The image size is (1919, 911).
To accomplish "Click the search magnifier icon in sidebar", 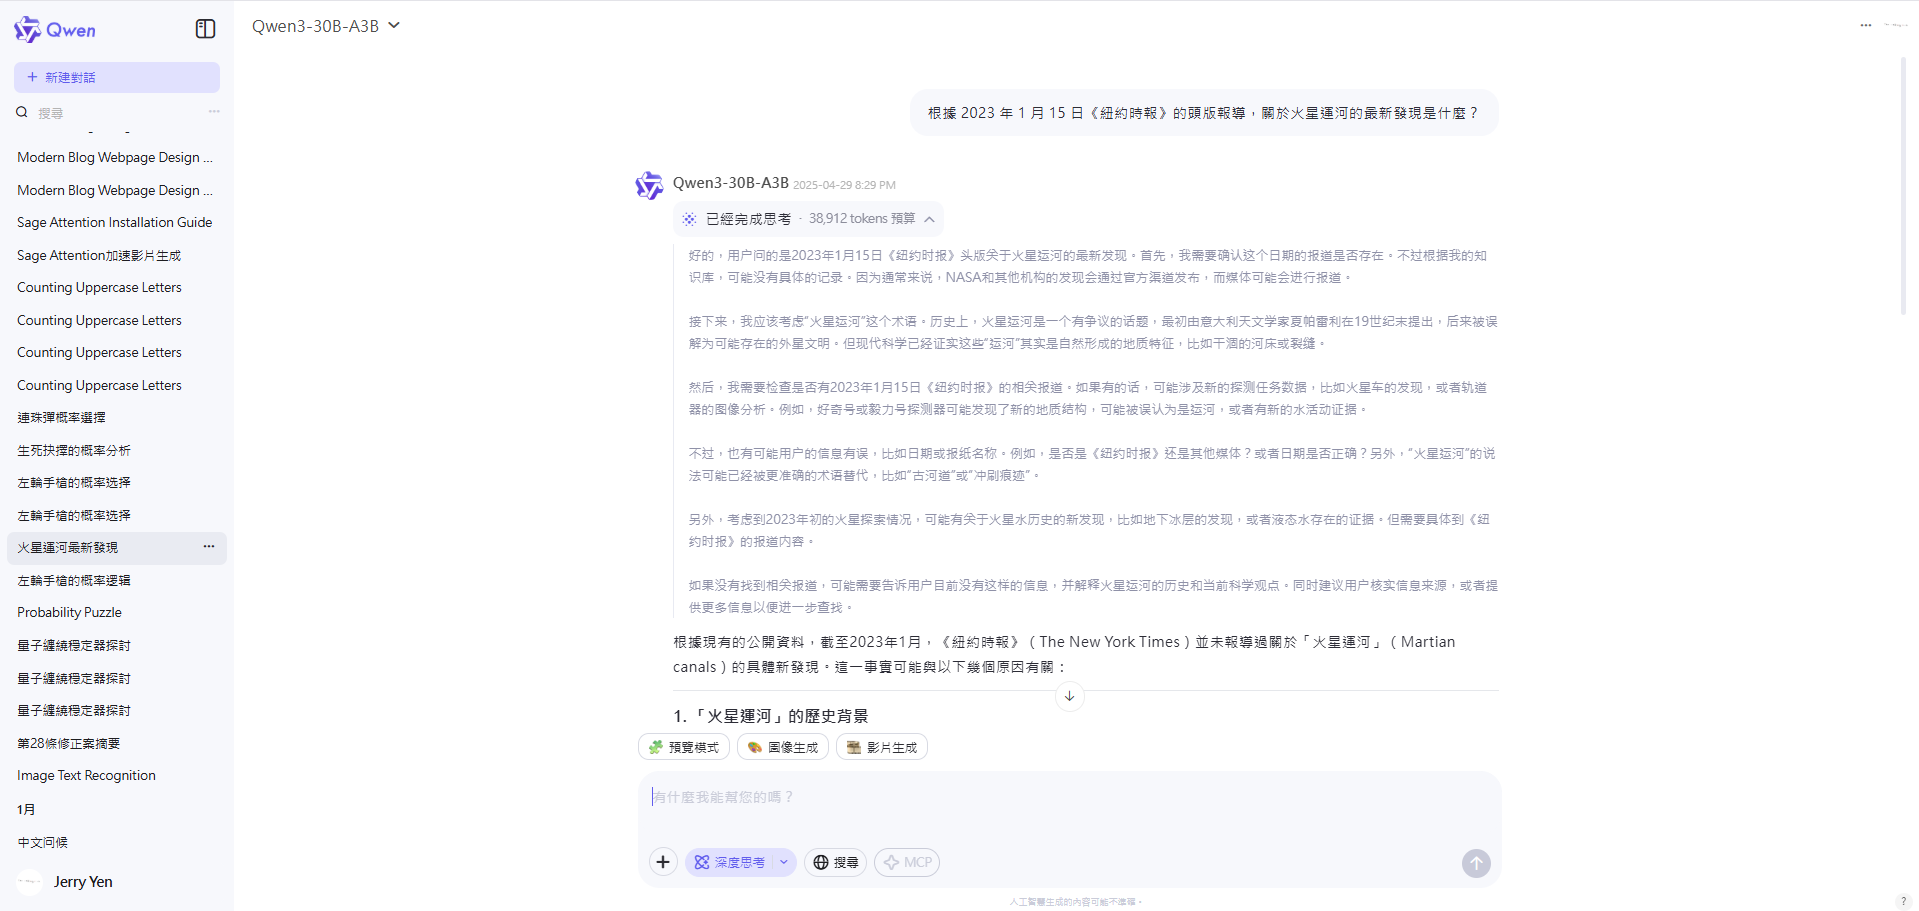I will 21,112.
